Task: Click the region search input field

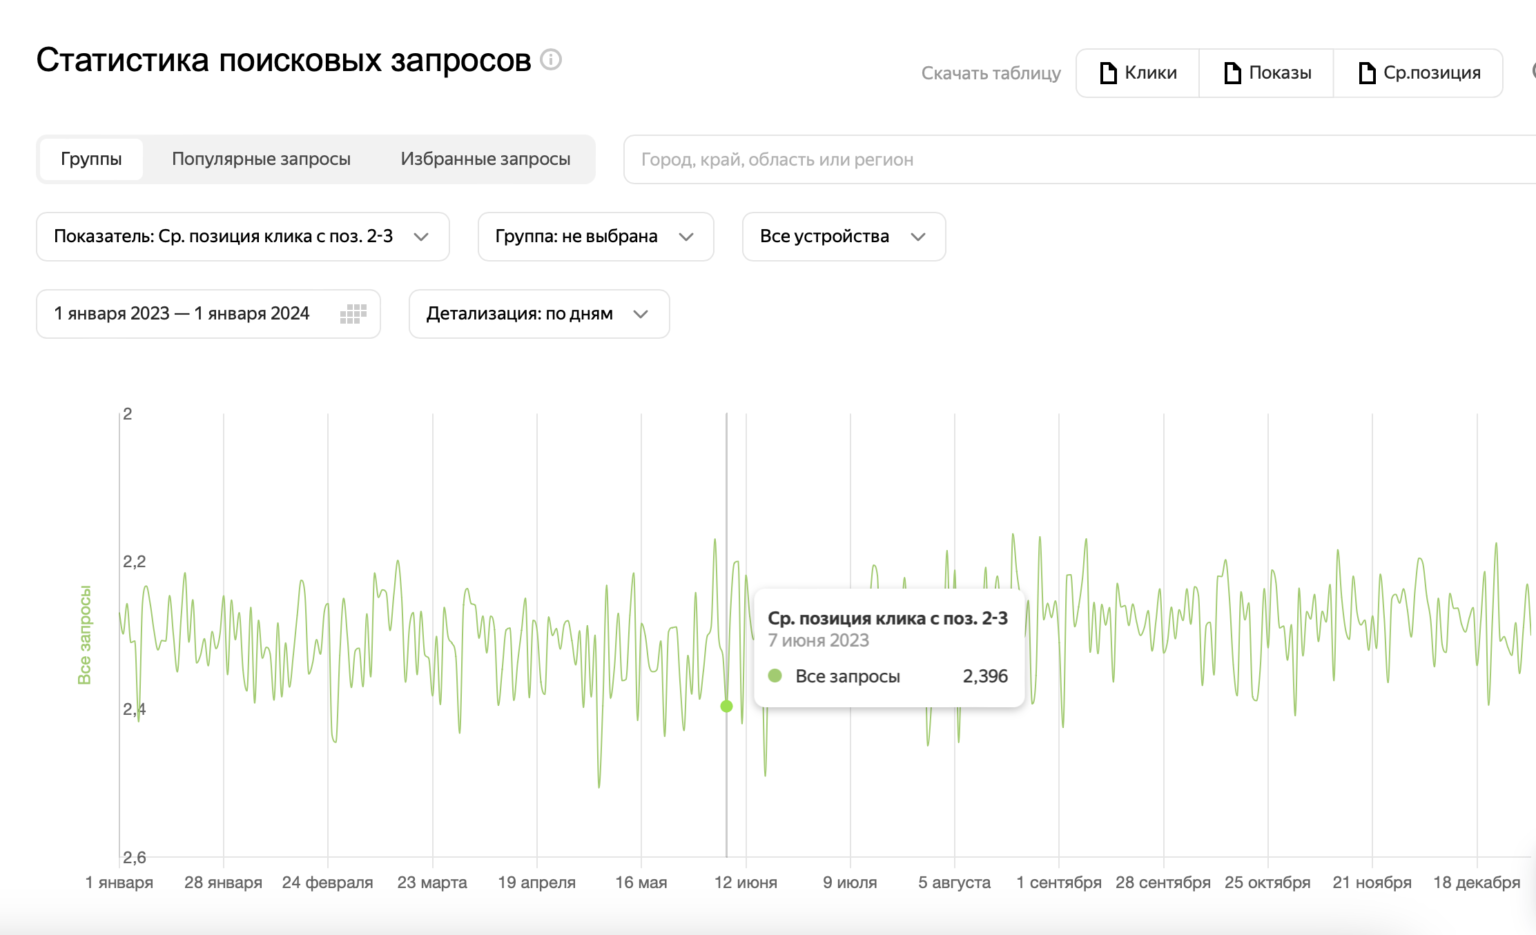Action: coord(1080,160)
